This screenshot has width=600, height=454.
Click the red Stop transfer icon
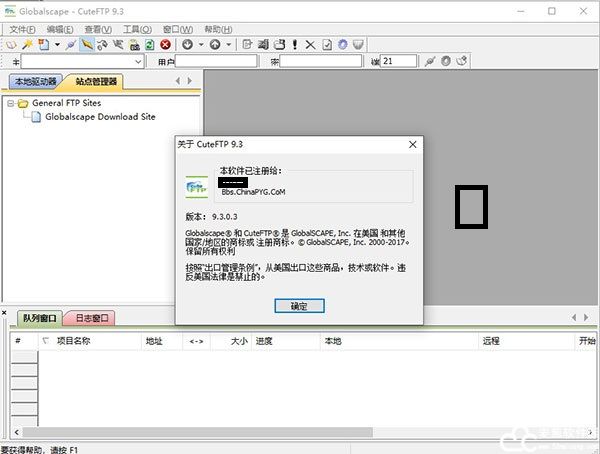165,45
